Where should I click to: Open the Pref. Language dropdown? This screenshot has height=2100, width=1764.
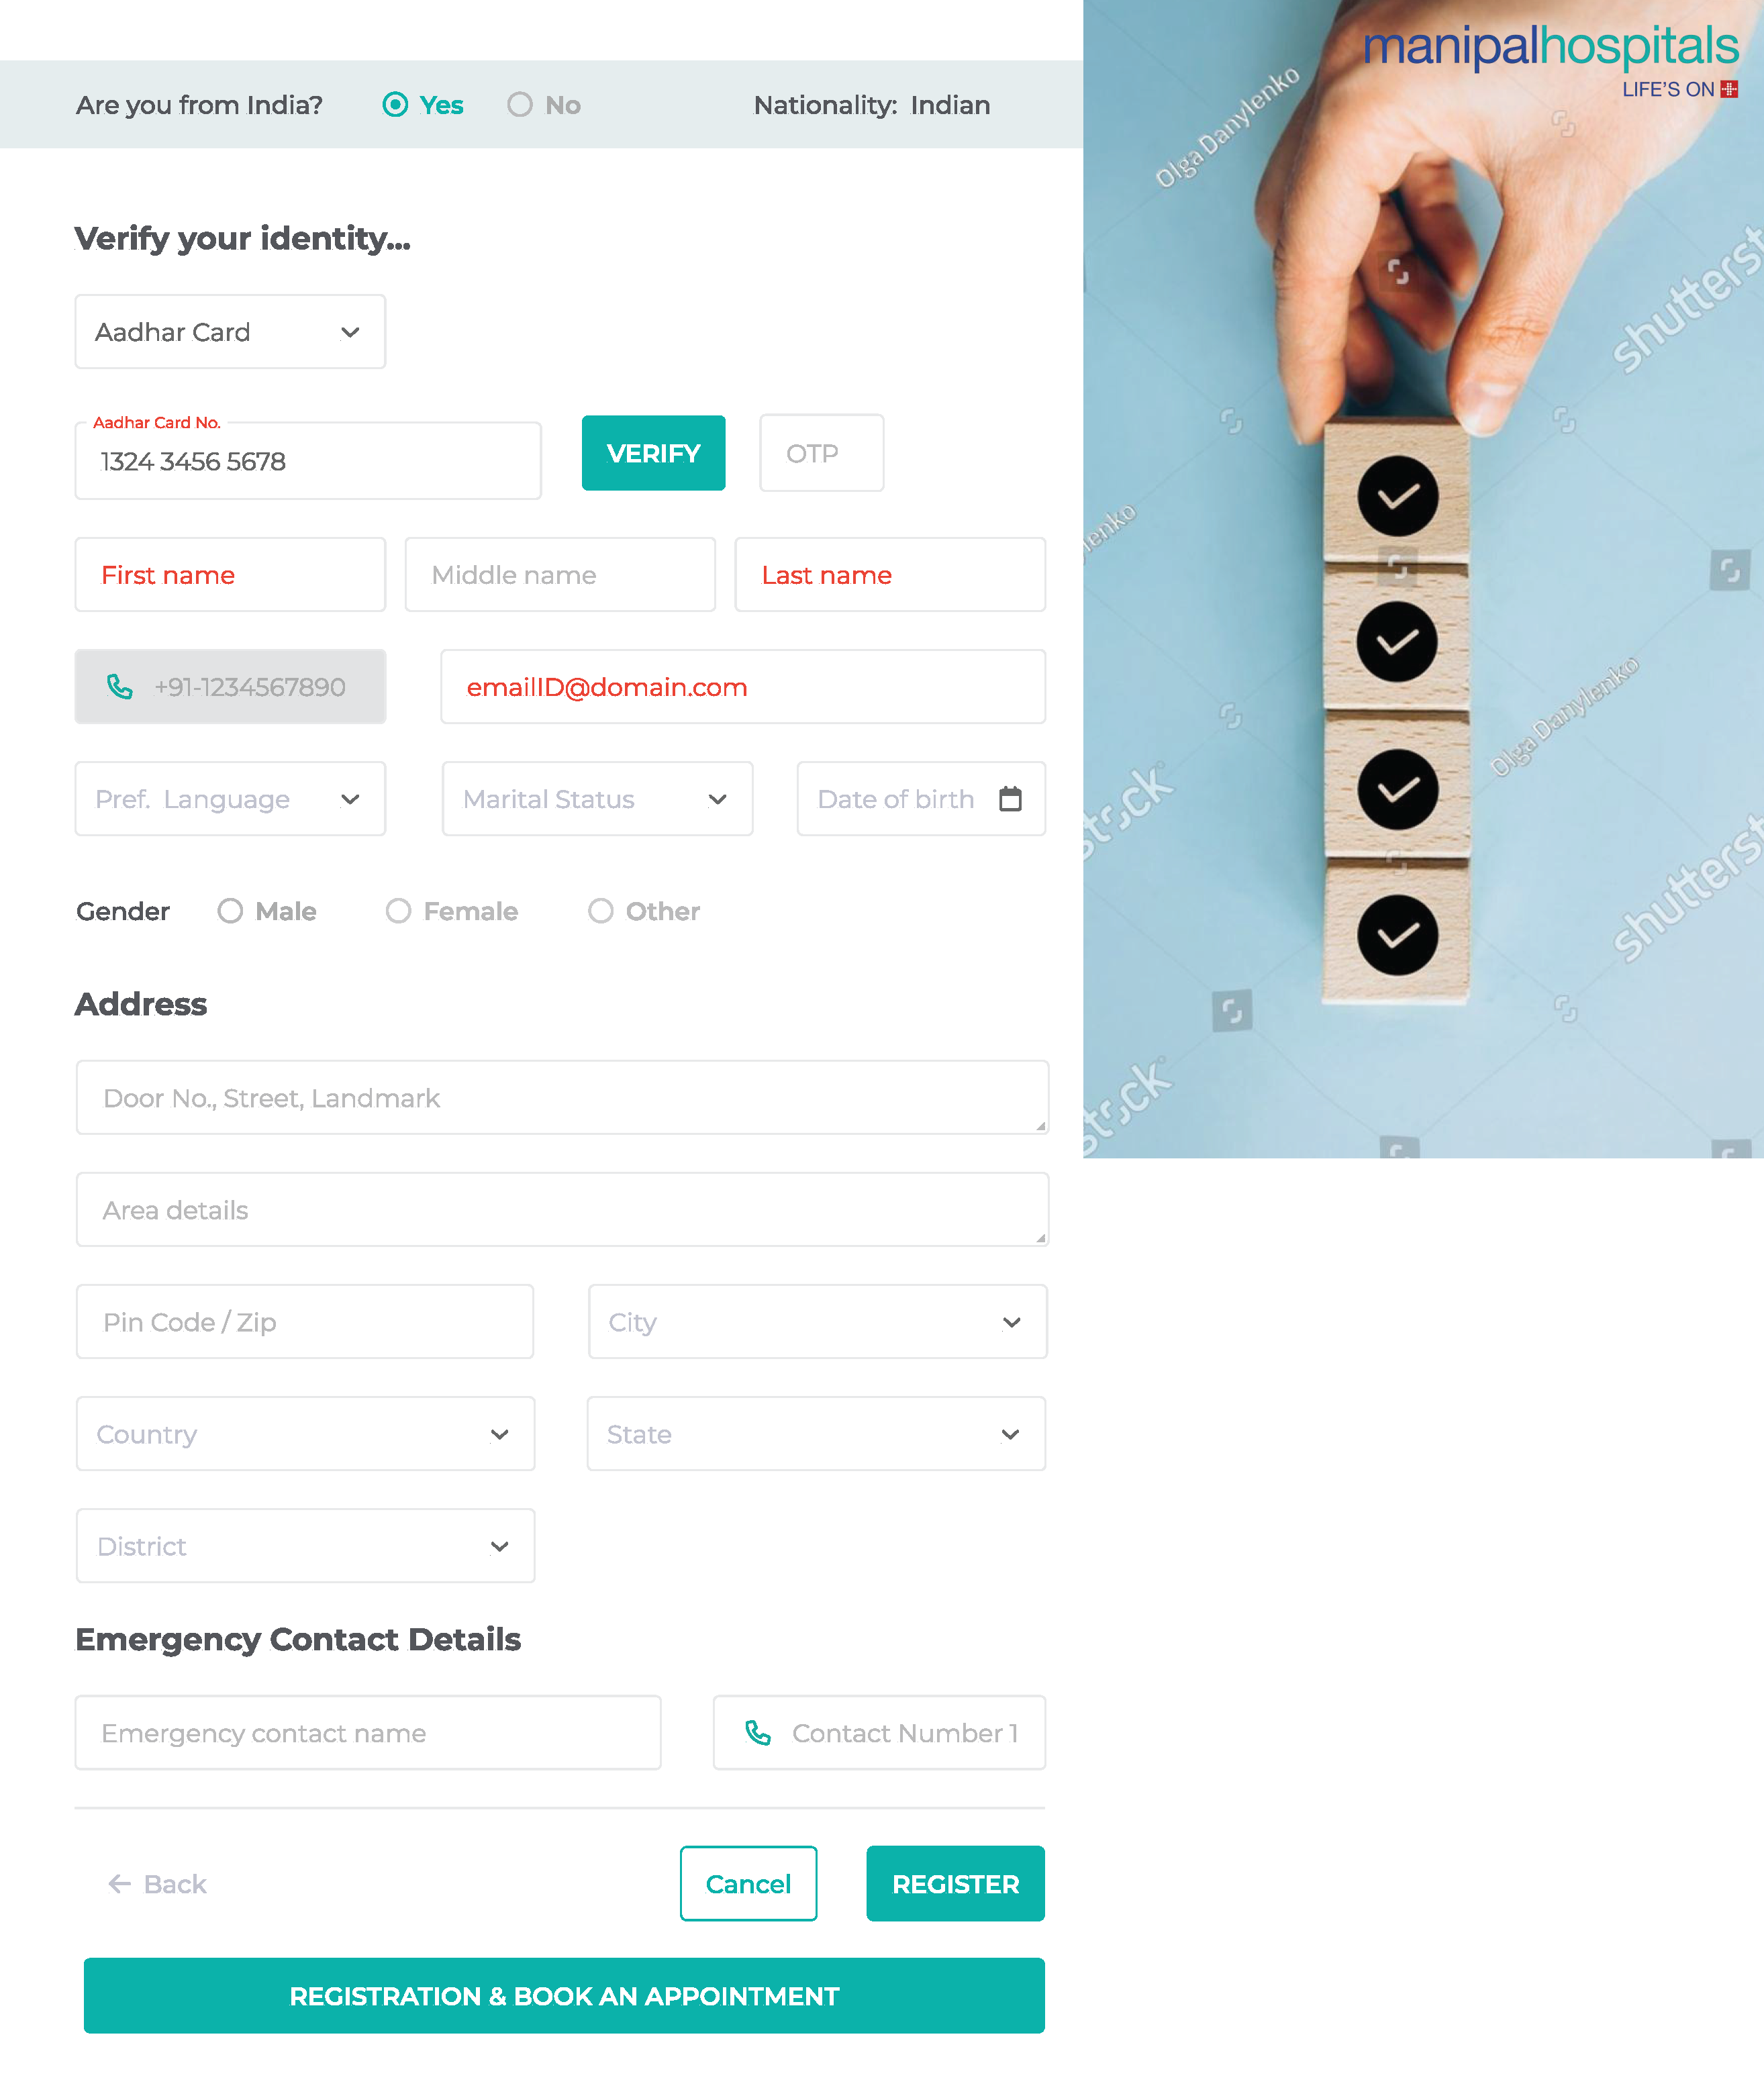pos(230,799)
